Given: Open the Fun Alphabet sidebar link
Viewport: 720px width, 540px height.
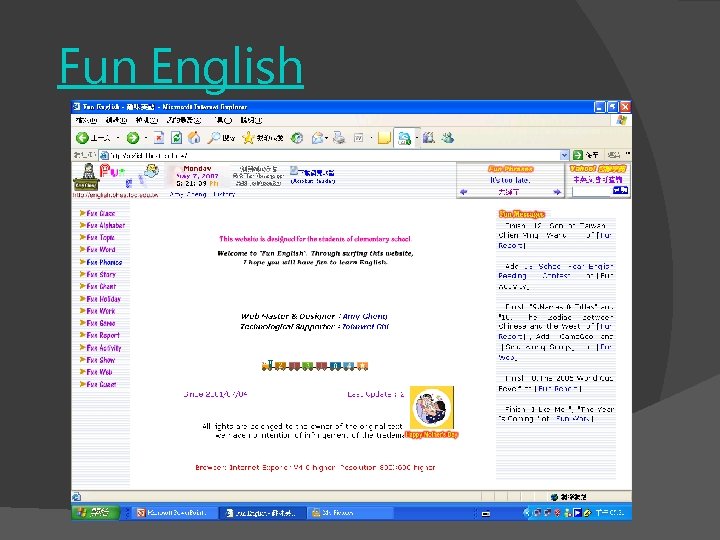Looking at the screenshot, I should (106, 225).
